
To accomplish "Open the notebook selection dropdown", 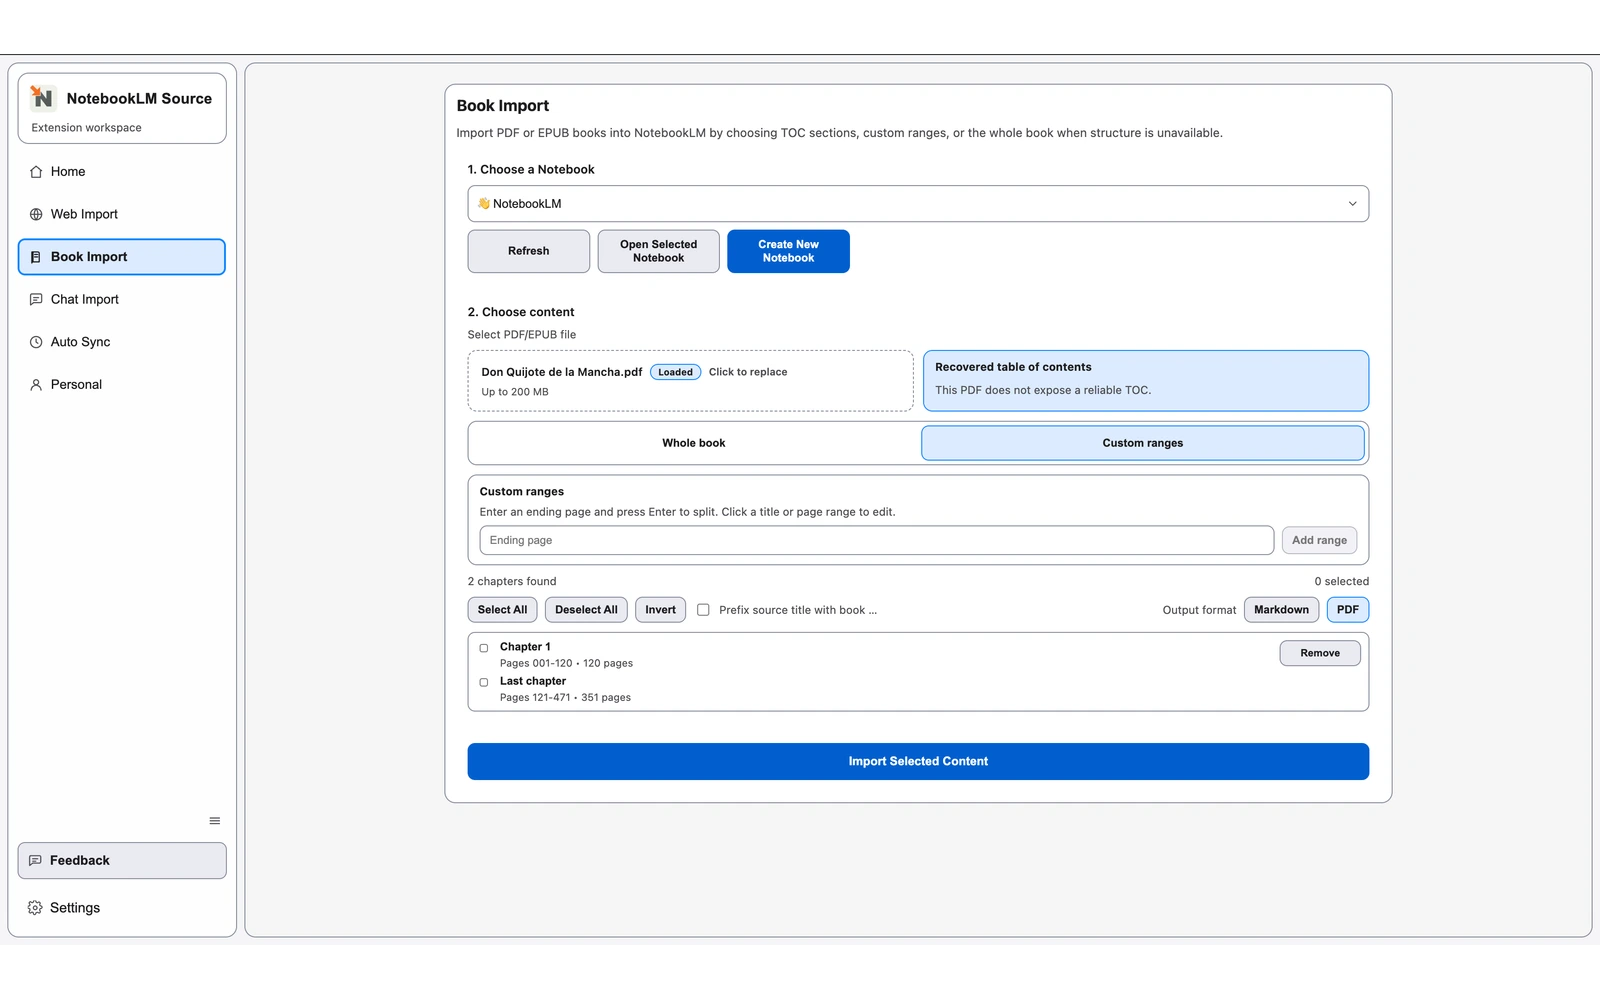I will click(x=918, y=203).
